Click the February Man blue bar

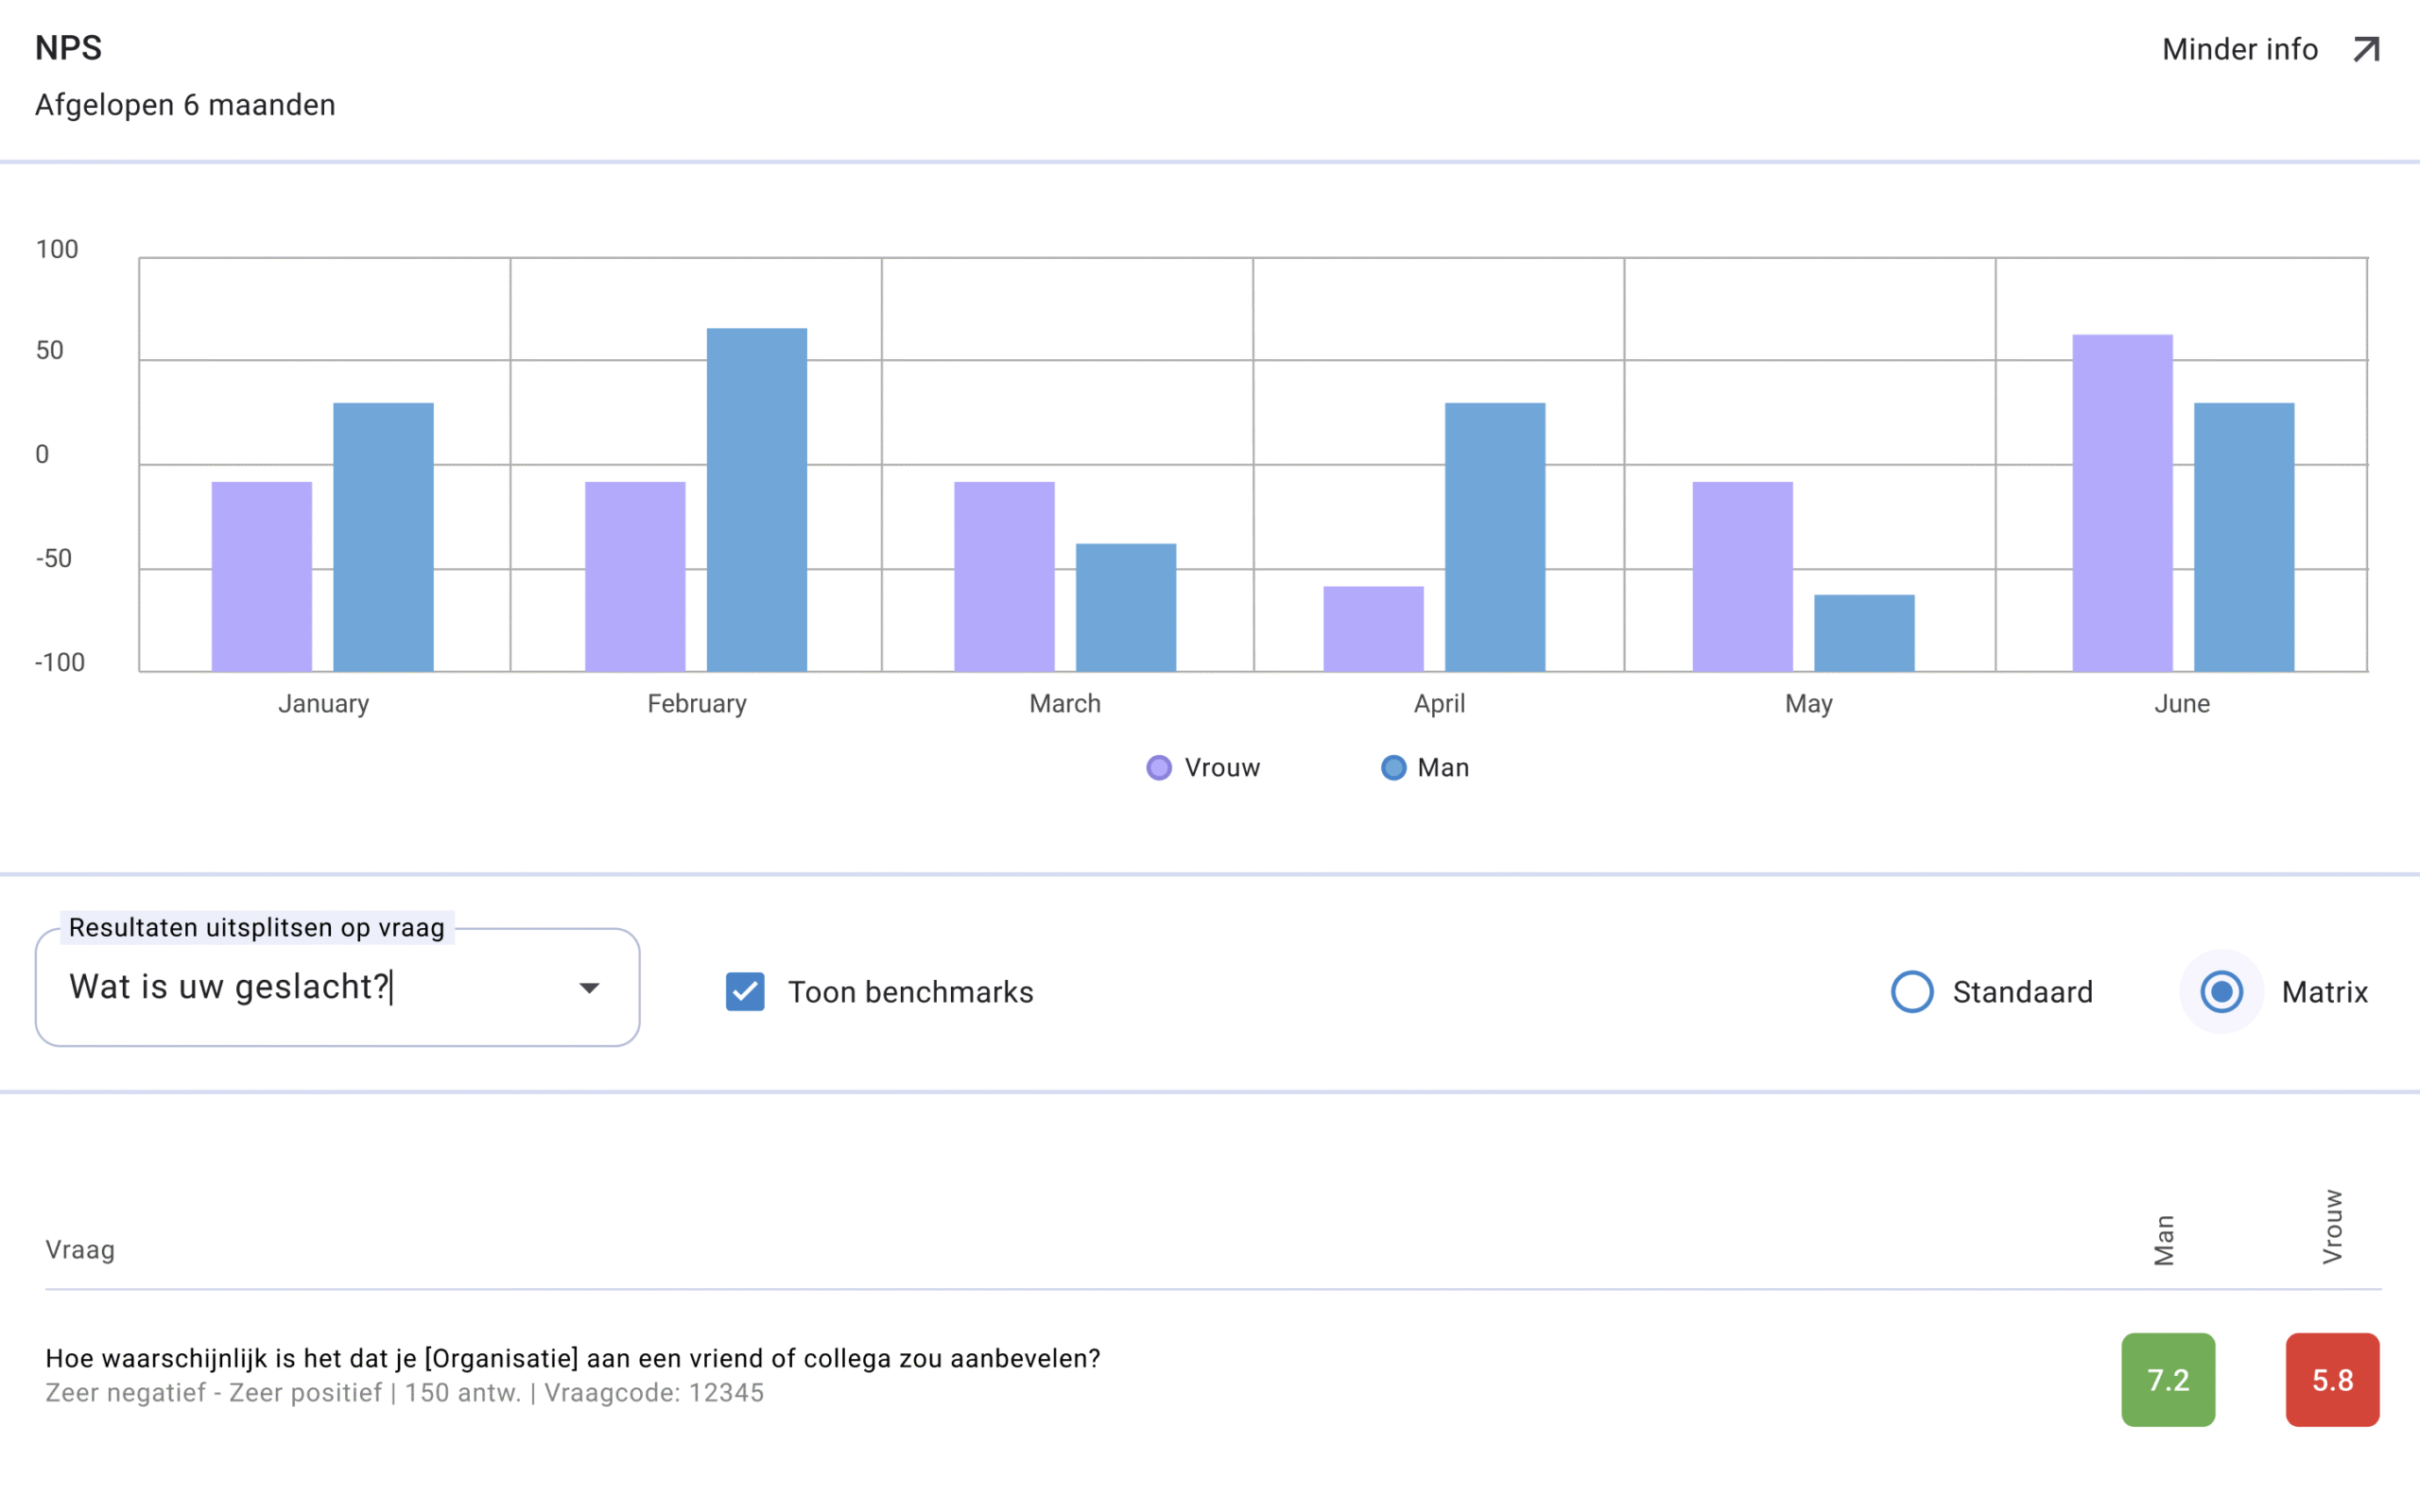tap(757, 500)
